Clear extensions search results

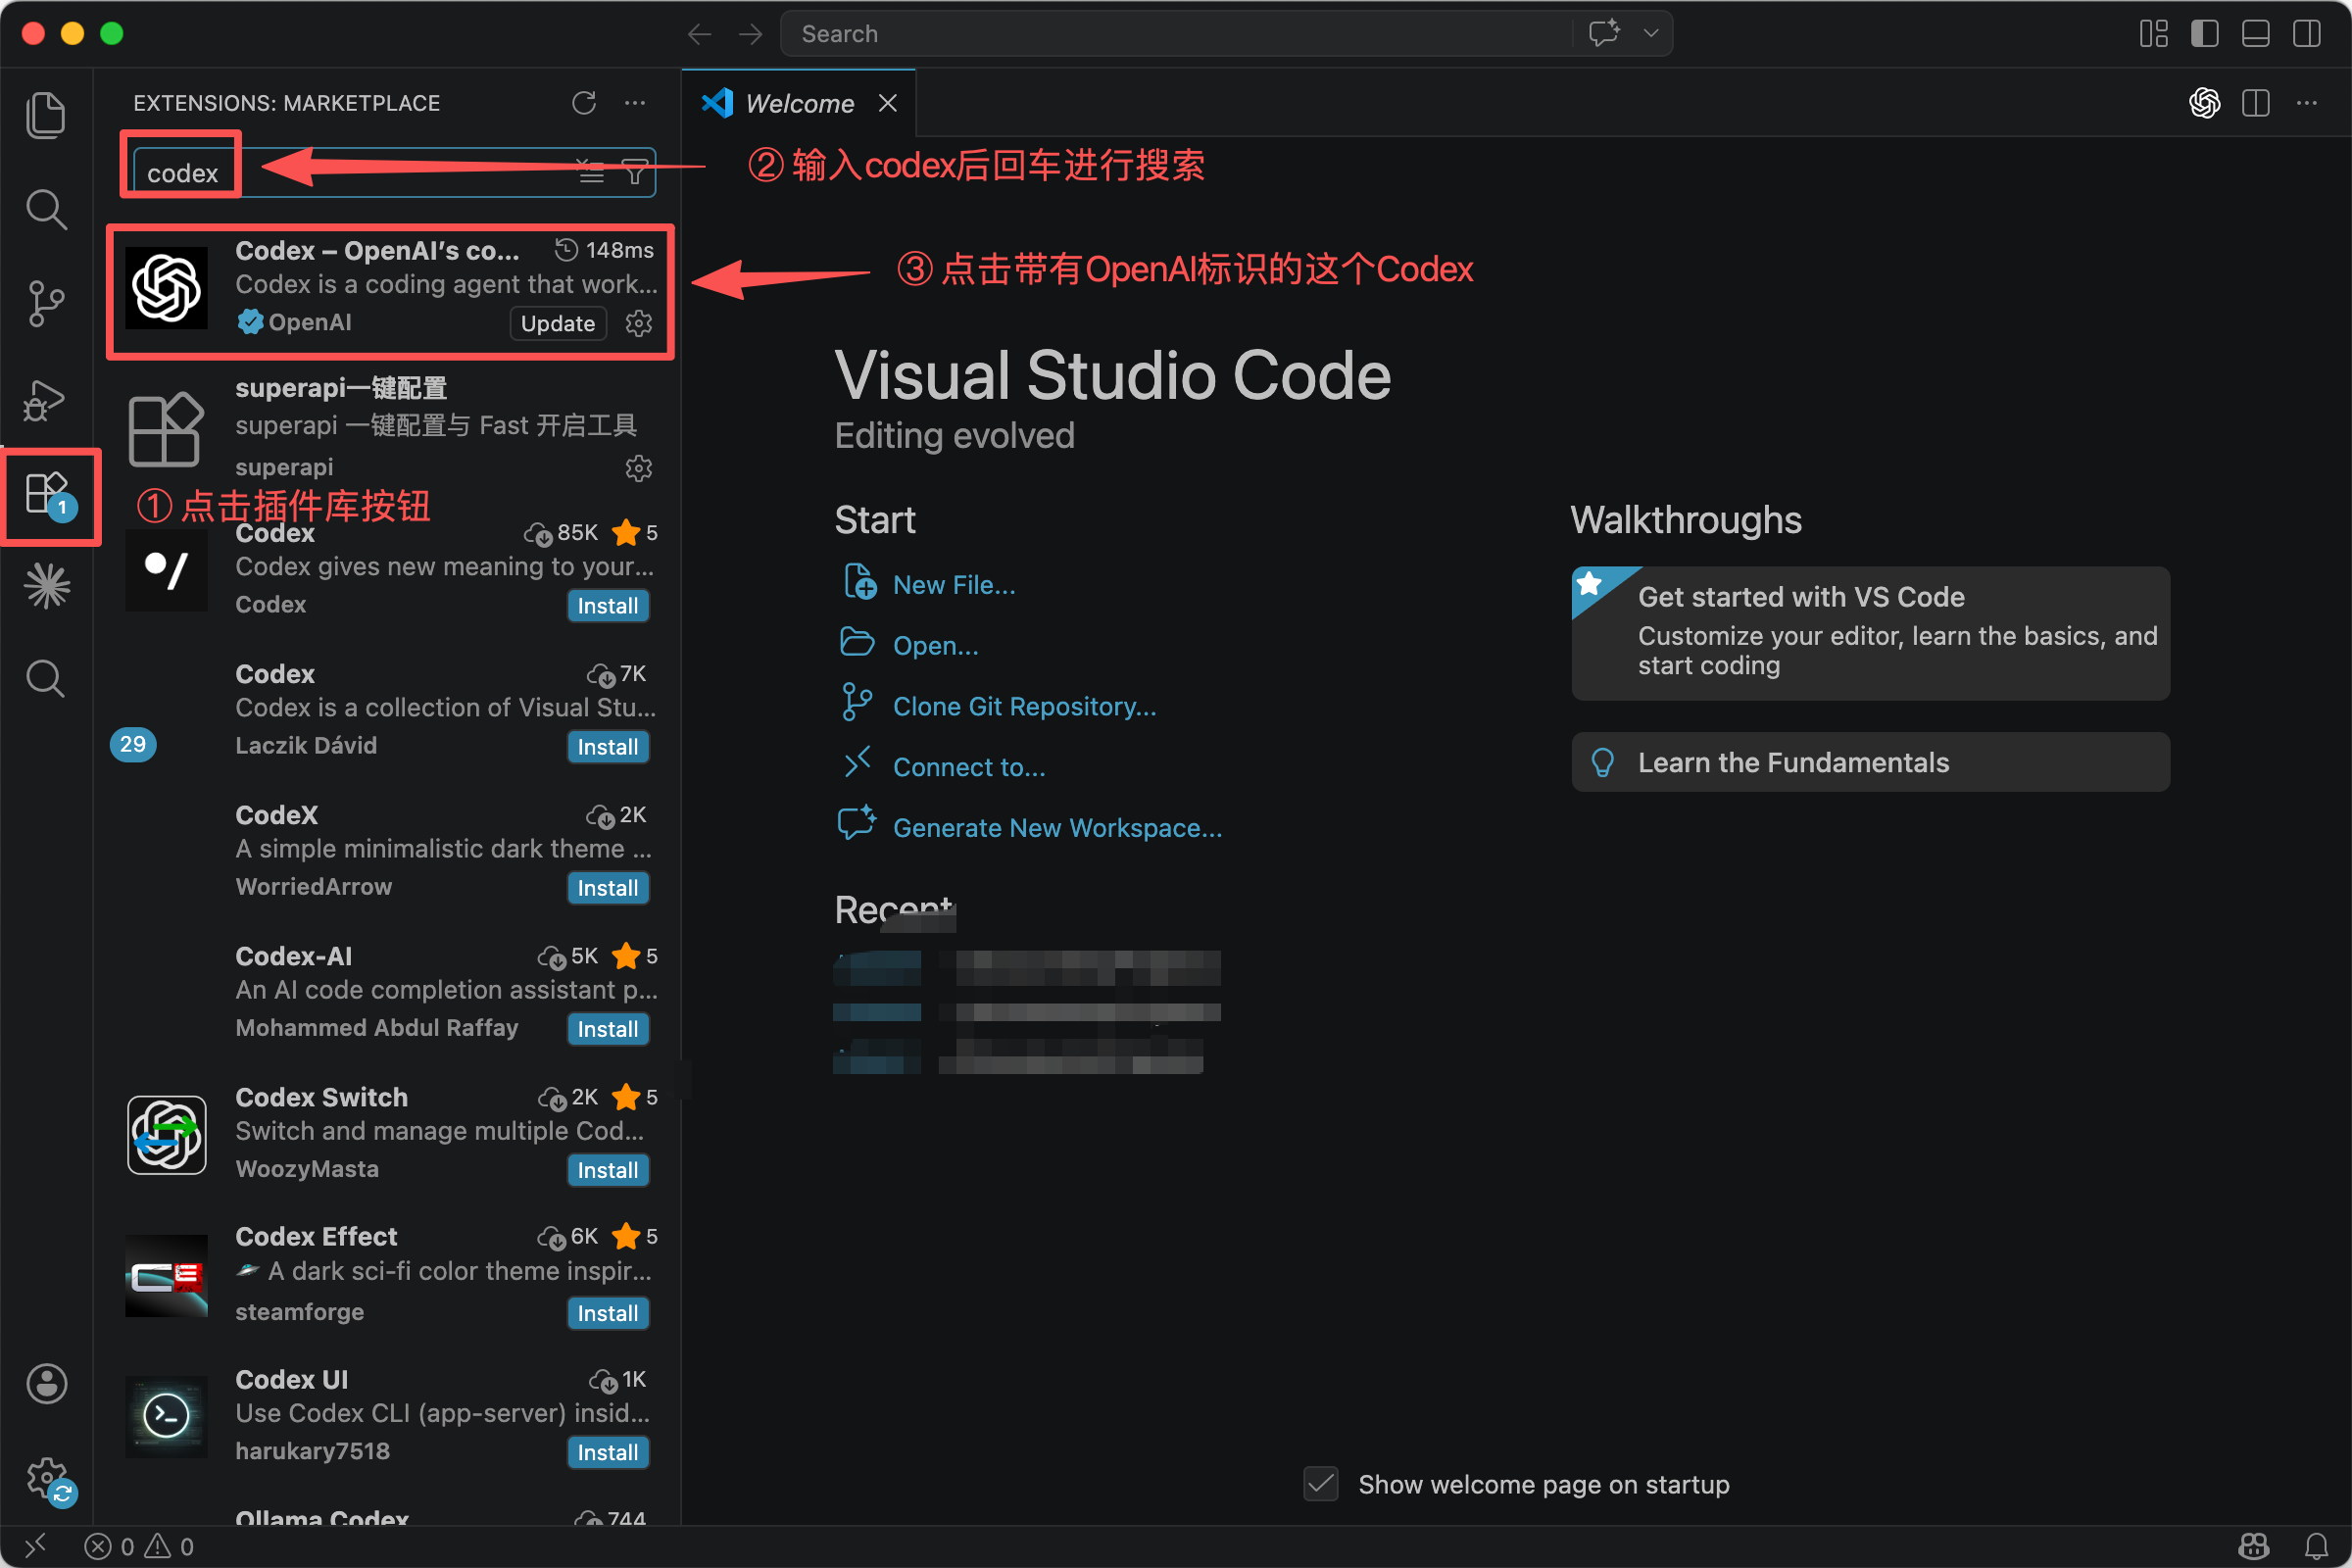591,173
